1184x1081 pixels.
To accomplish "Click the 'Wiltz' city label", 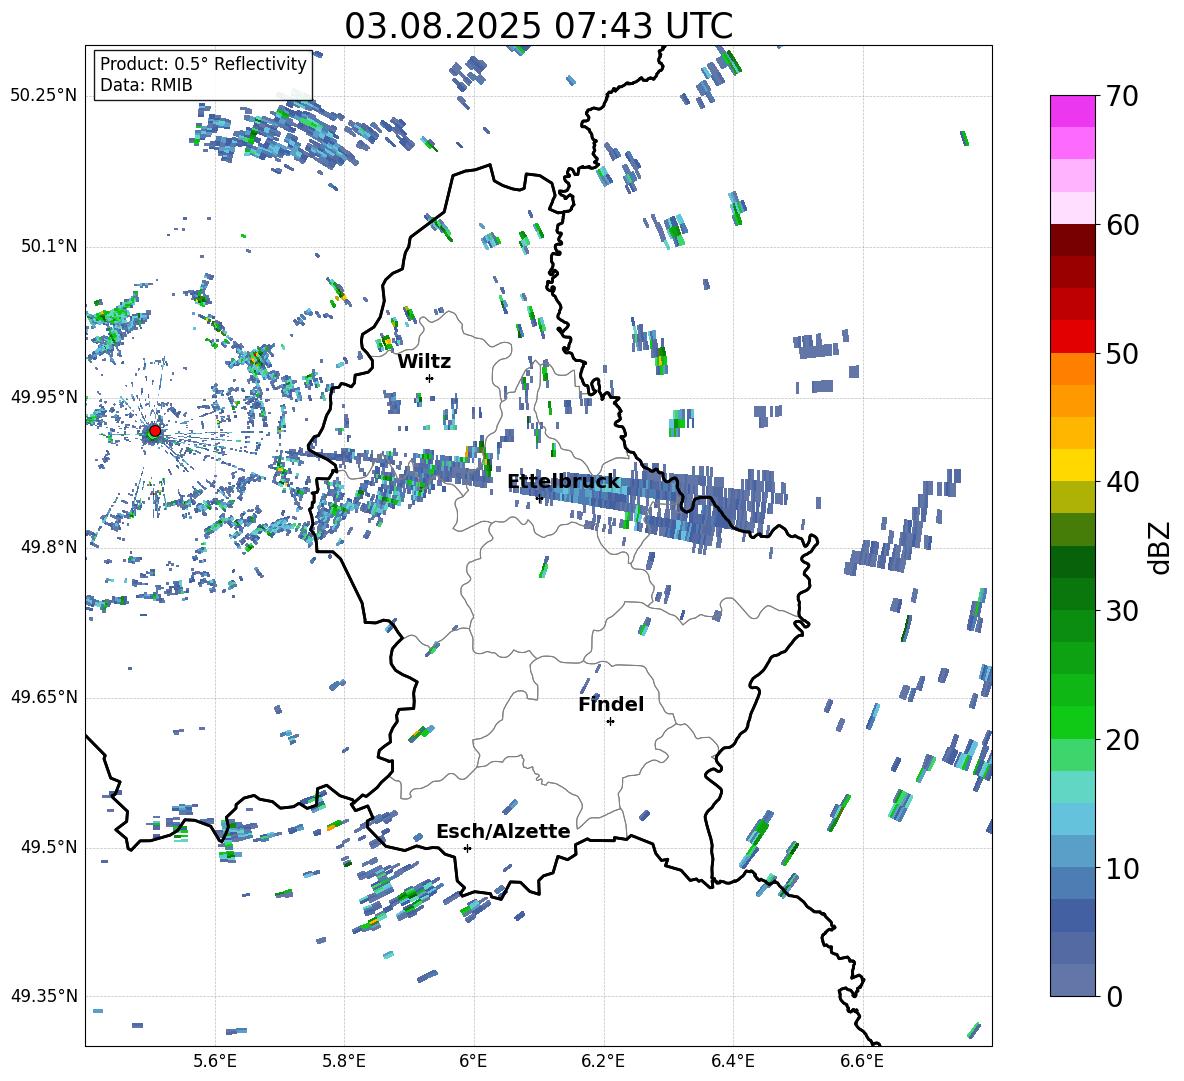I will click(424, 362).
